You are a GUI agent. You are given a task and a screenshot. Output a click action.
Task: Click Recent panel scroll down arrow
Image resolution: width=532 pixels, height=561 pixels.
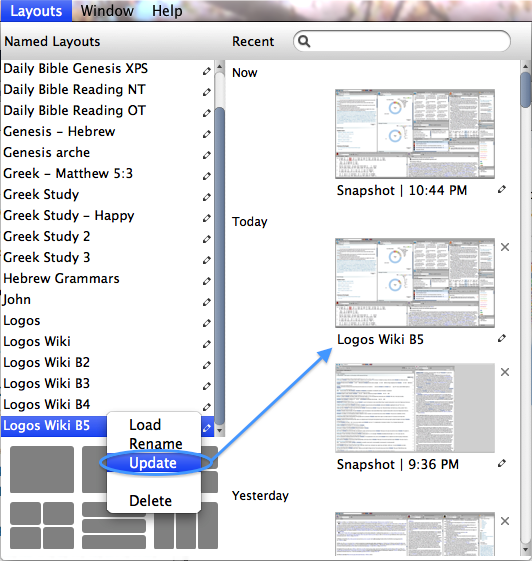(525, 550)
